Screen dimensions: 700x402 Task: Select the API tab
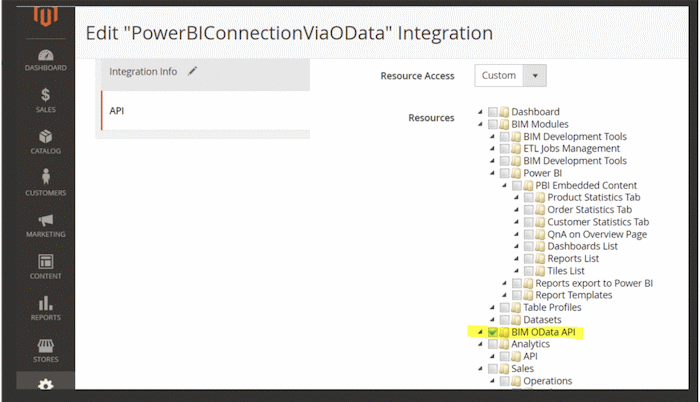pyautogui.click(x=205, y=110)
